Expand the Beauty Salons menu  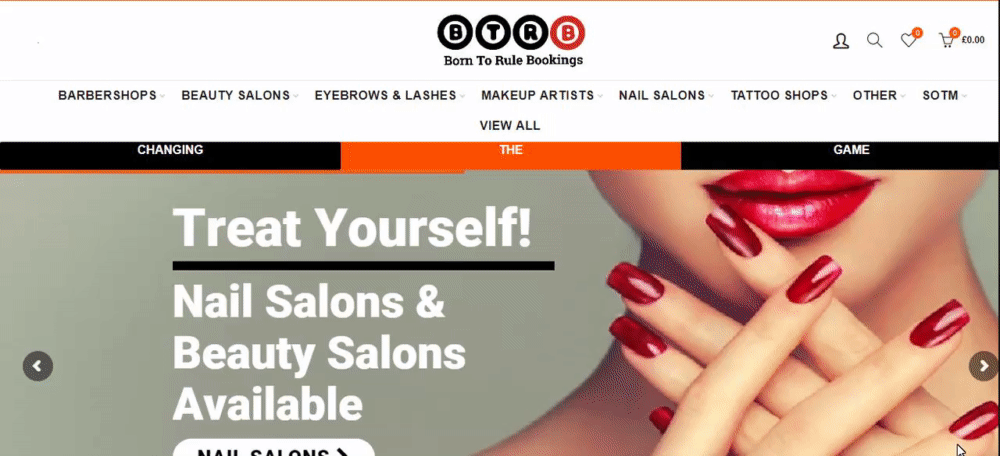click(240, 96)
